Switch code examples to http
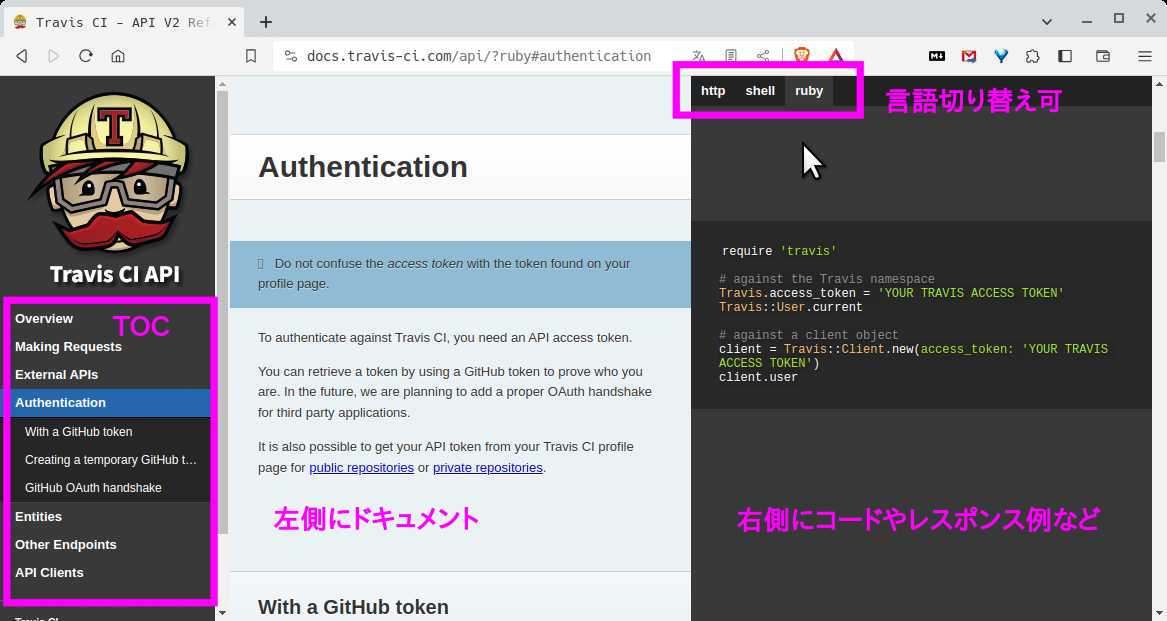Image resolution: width=1167 pixels, height=621 pixels. (712, 91)
